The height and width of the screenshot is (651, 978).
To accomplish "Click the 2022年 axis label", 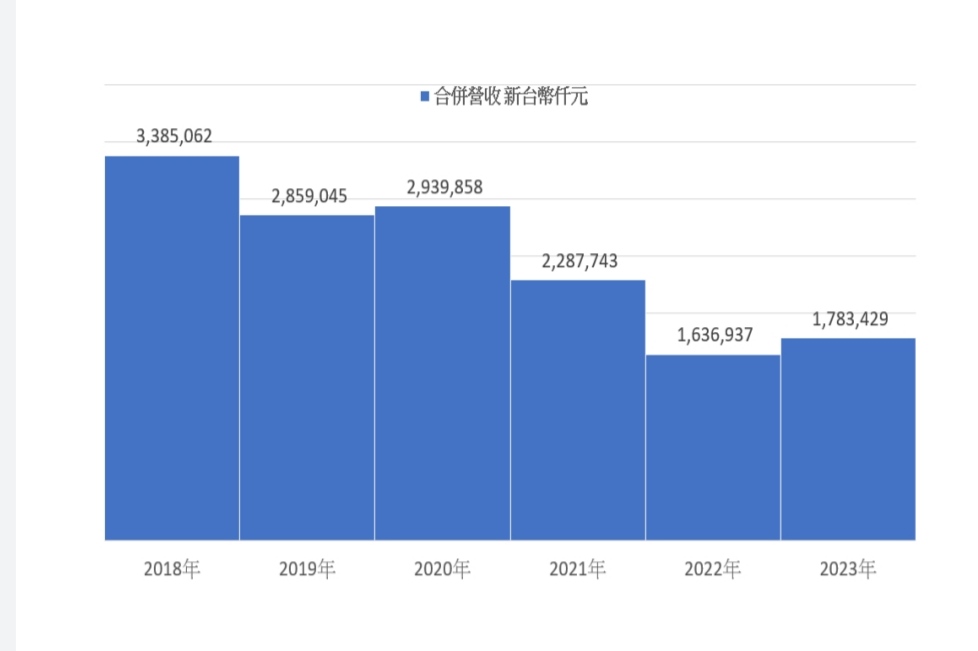I will point(713,569).
